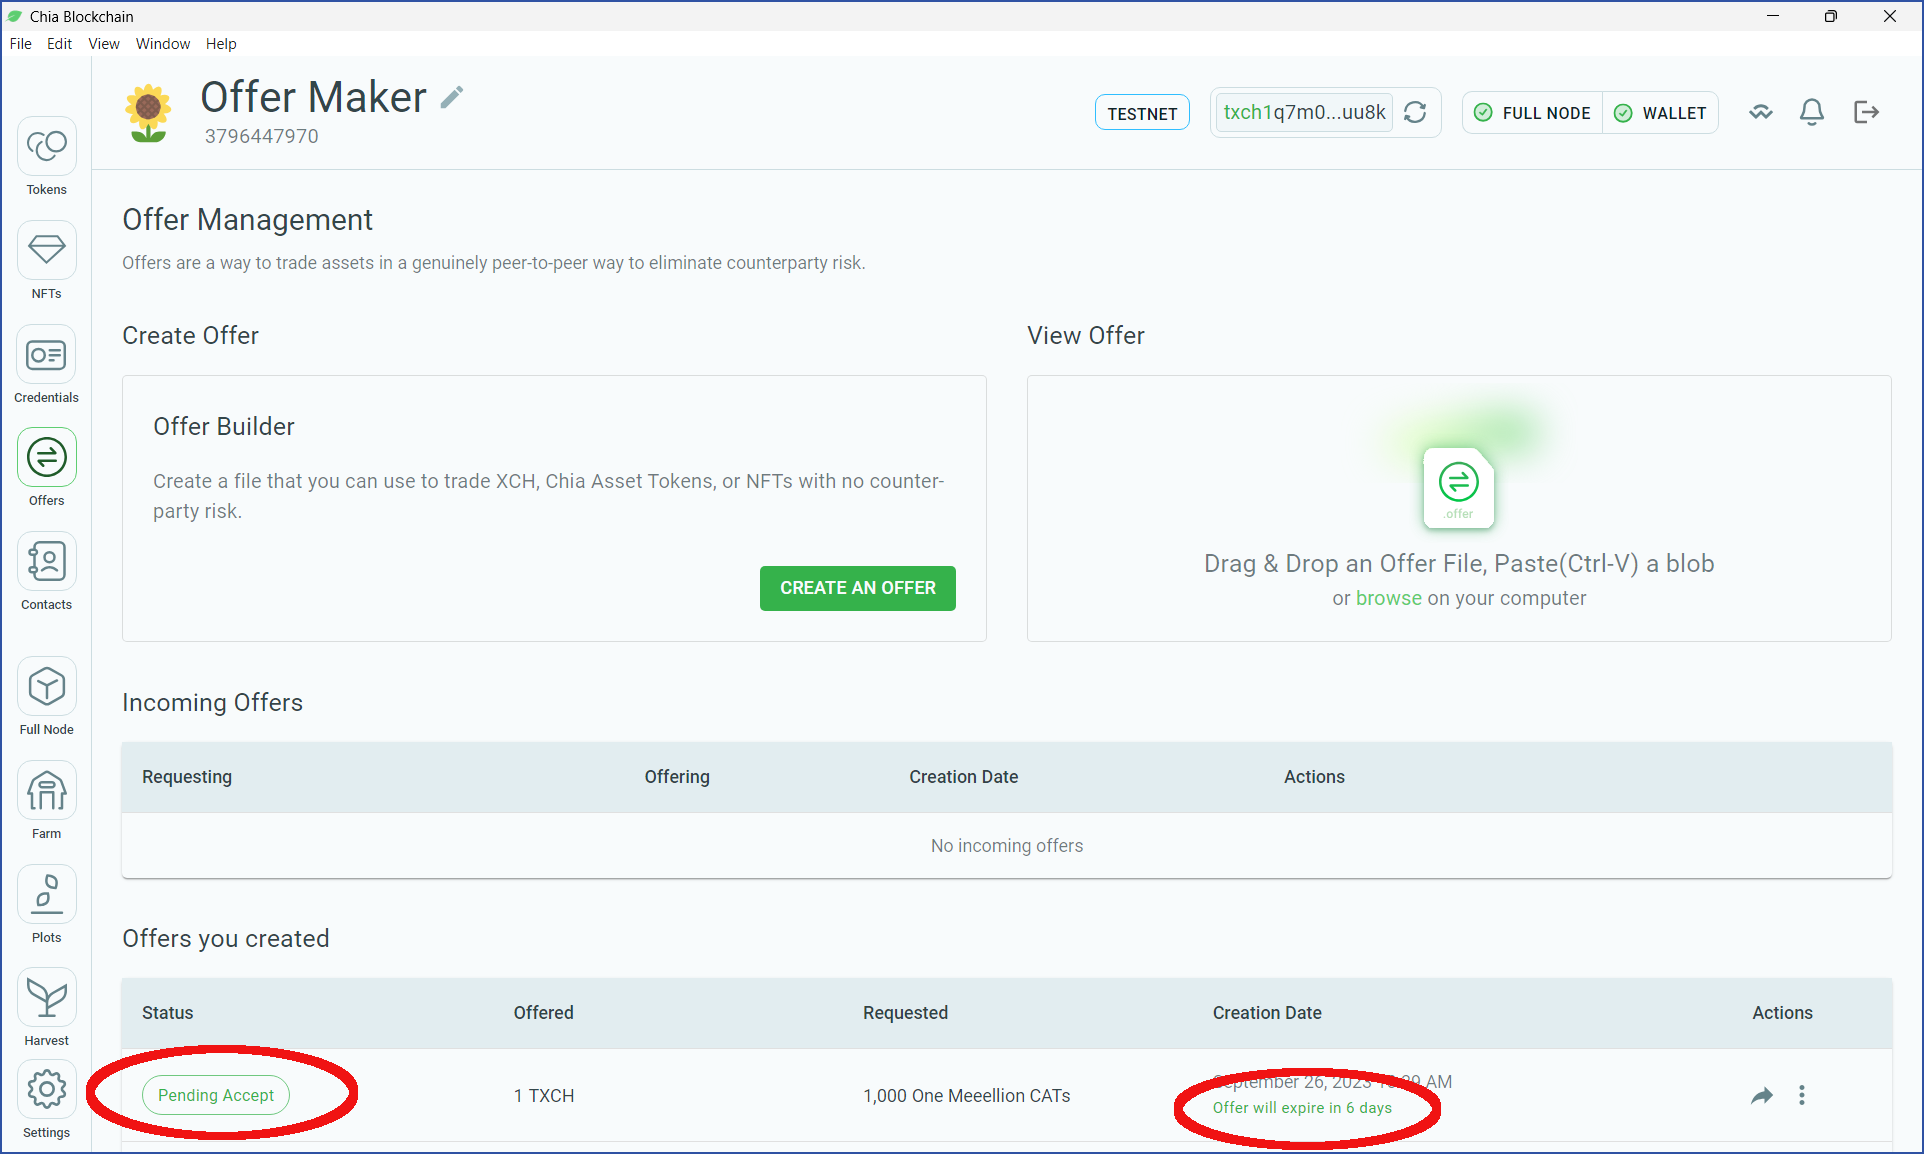Click the Offering column header

pos(677,777)
